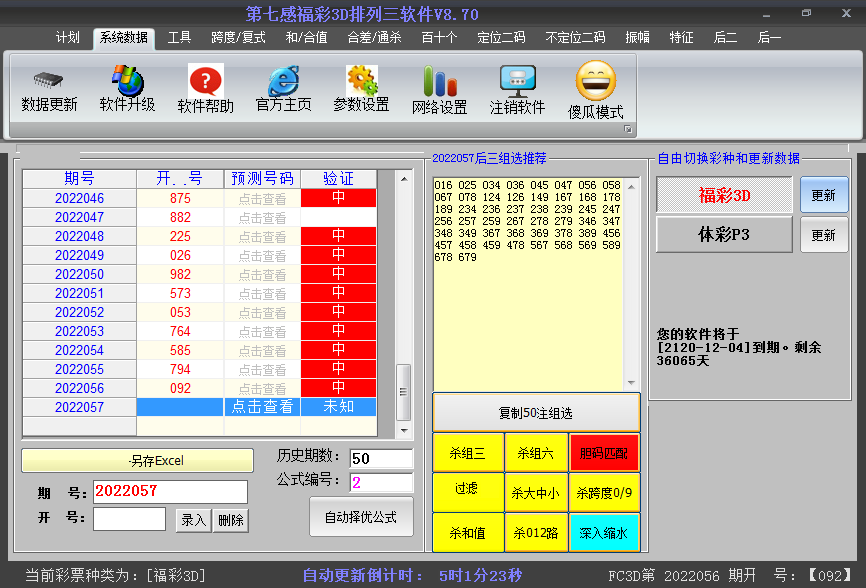Expand ribbon group launcher arrow

[x=628, y=129]
